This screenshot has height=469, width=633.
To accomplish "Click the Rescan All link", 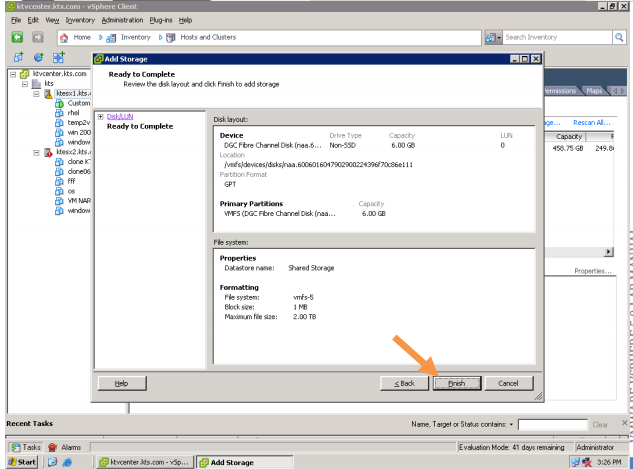I will coord(591,123).
